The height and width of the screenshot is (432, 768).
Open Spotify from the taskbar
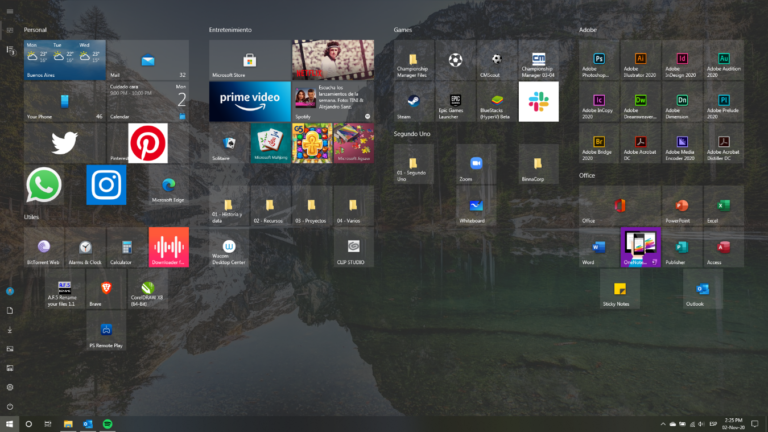[107, 424]
